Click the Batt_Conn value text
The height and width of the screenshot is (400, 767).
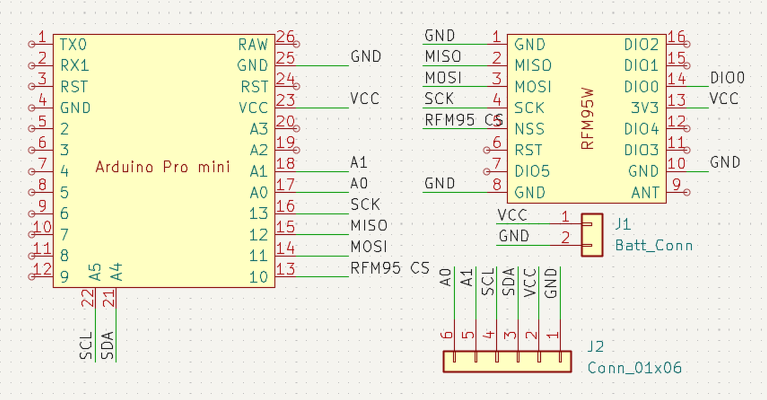[654, 245]
